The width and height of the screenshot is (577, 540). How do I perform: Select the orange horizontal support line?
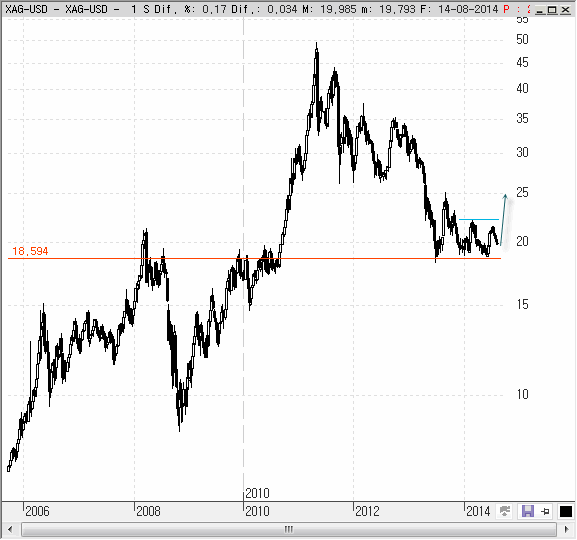(x=254, y=259)
